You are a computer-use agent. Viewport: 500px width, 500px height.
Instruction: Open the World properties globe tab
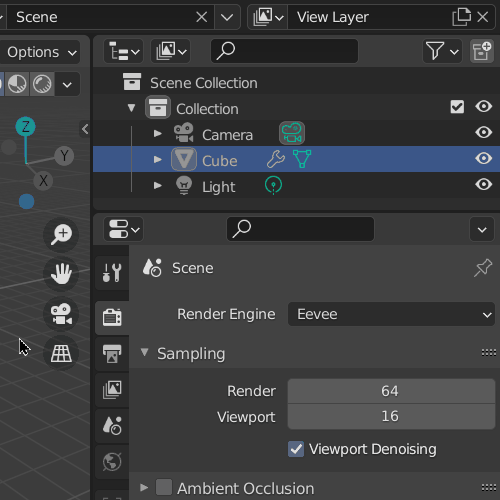[x=112, y=462]
